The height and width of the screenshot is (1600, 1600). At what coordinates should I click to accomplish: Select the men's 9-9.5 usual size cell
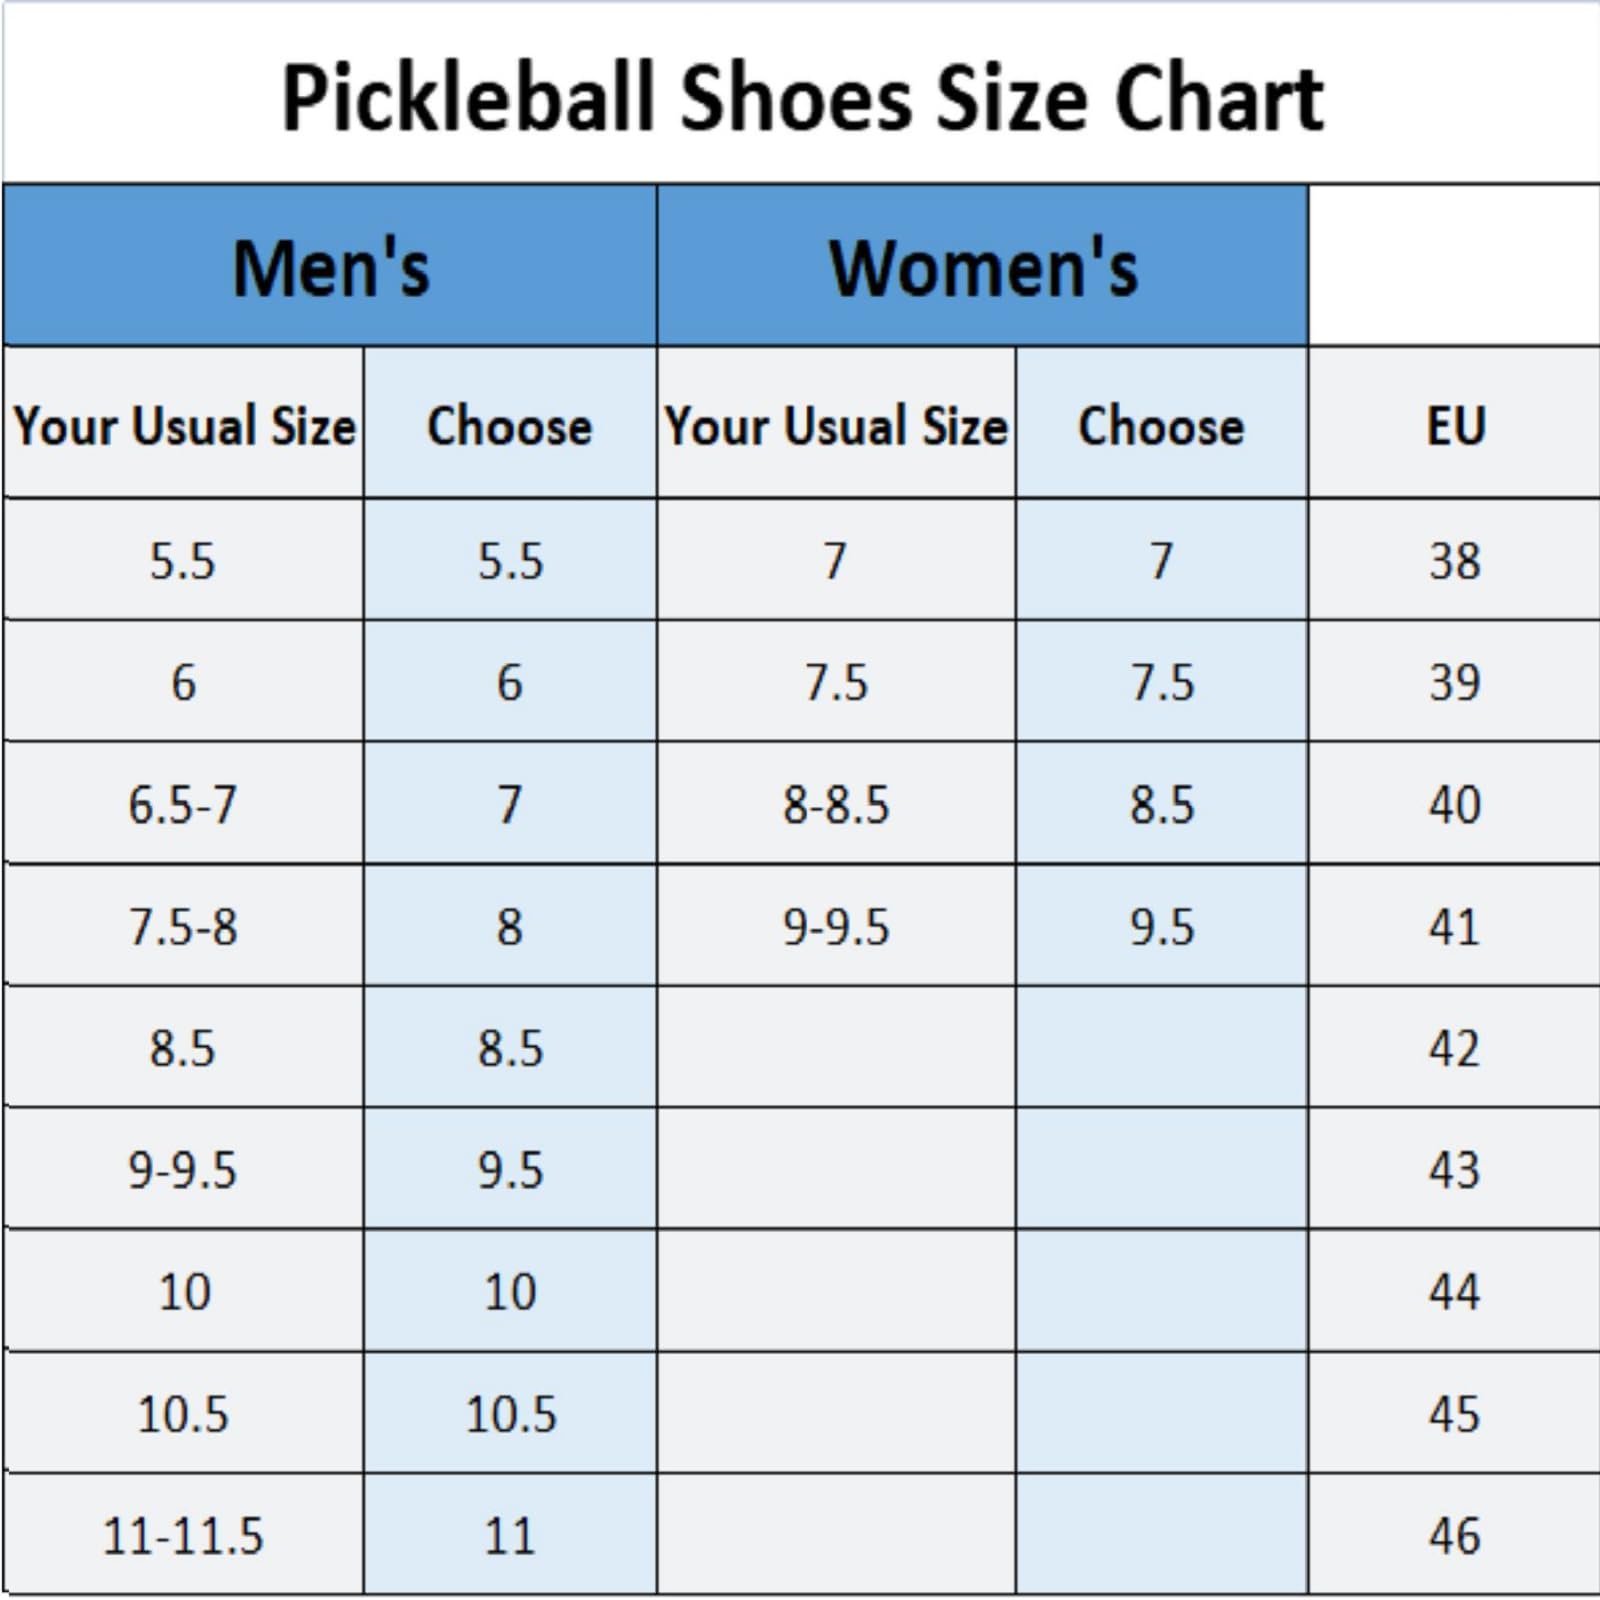pyautogui.click(x=183, y=1170)
